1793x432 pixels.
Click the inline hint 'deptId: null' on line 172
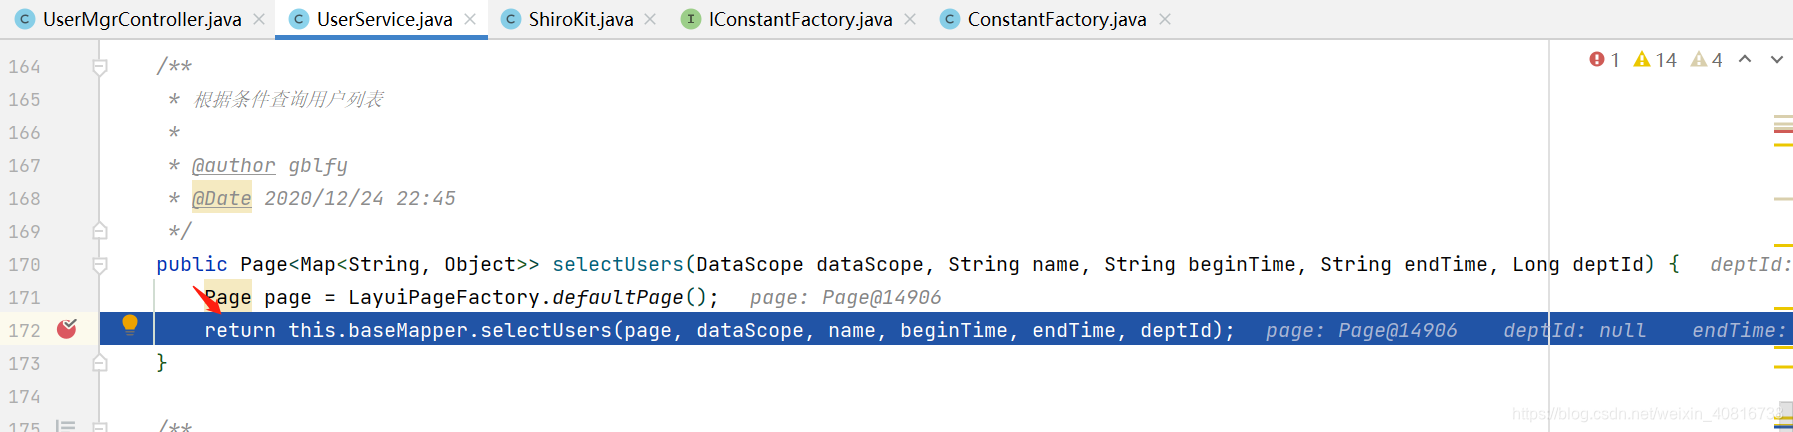click(x=1575, y=330)
